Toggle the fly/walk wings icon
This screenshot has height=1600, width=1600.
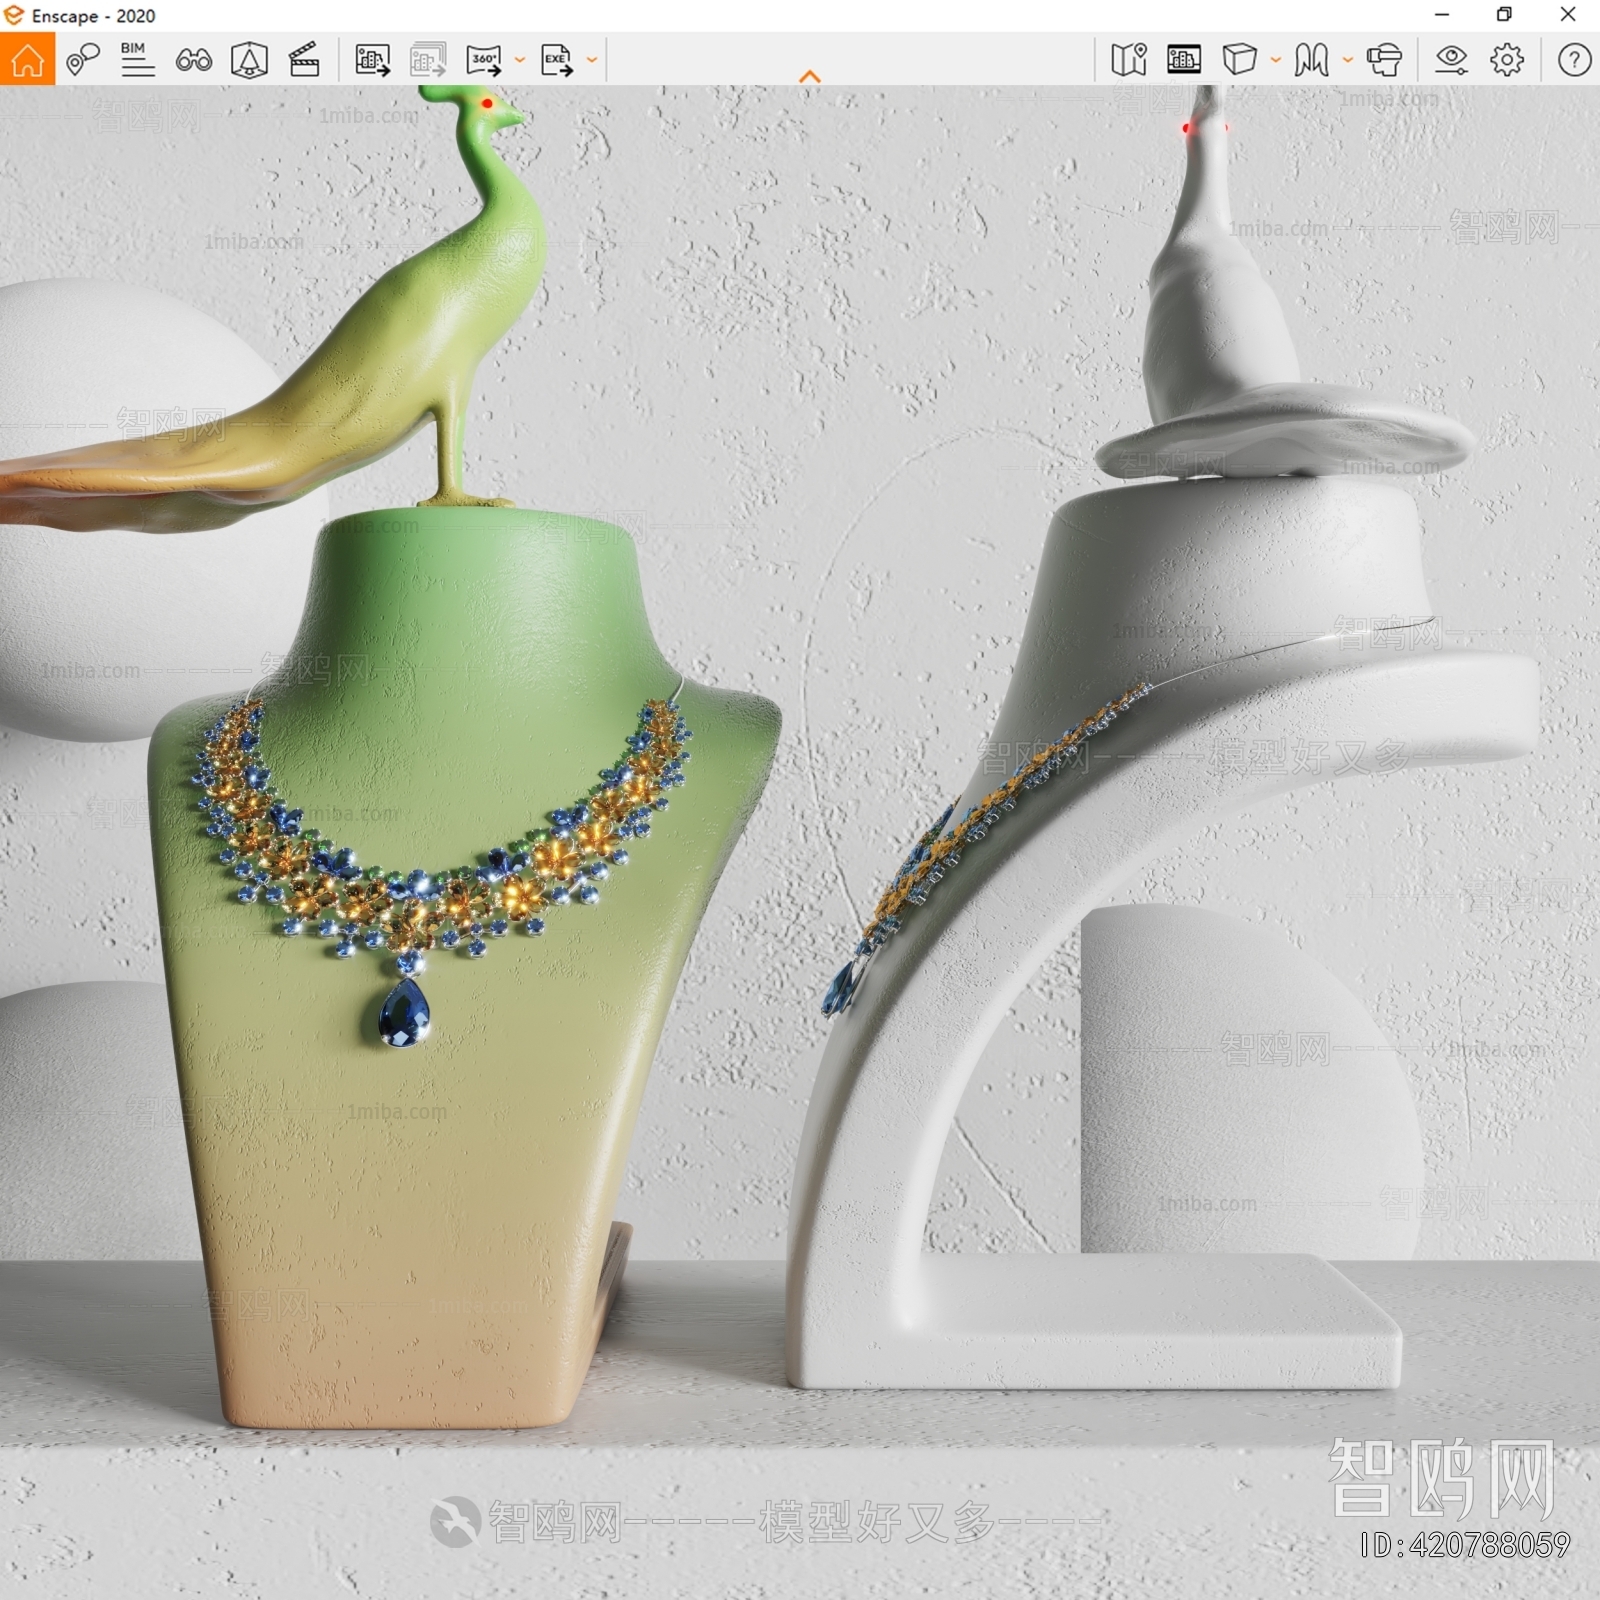[1311, 60]
